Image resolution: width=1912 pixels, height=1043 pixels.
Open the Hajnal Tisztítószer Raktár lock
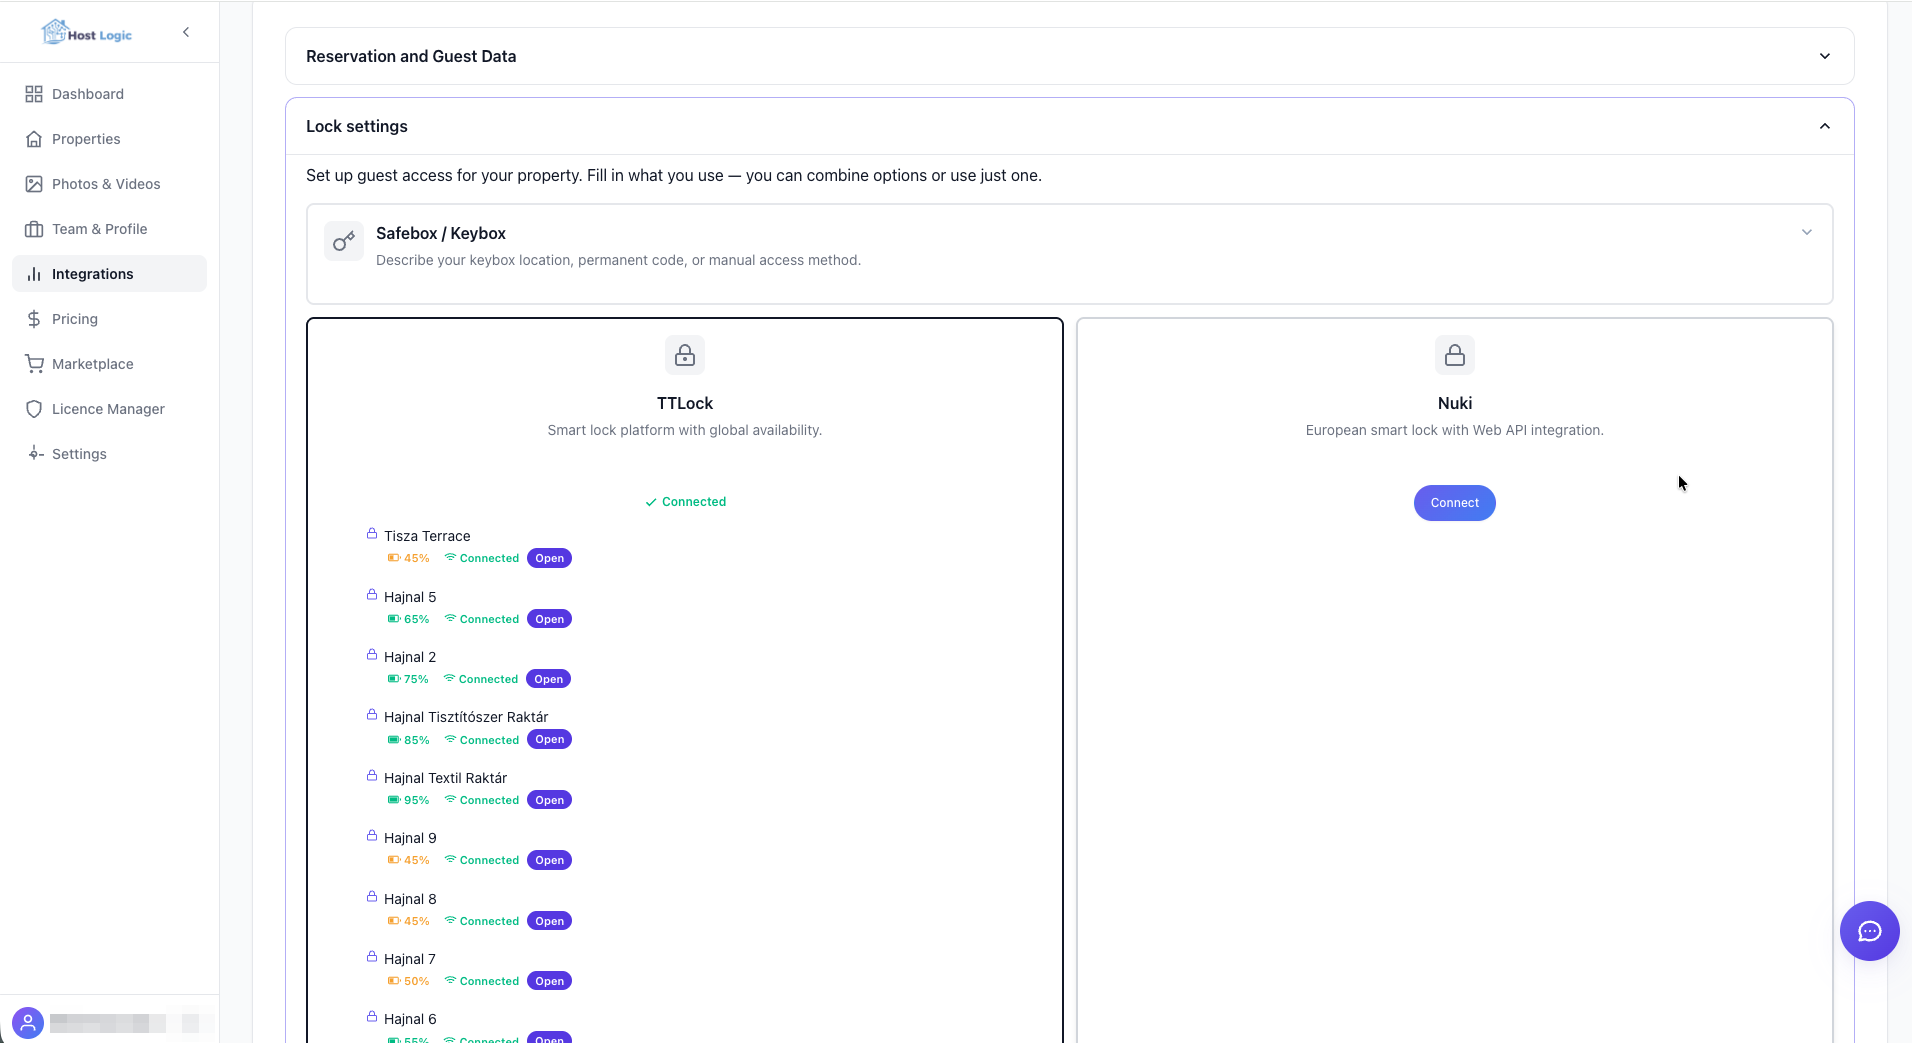549,740
